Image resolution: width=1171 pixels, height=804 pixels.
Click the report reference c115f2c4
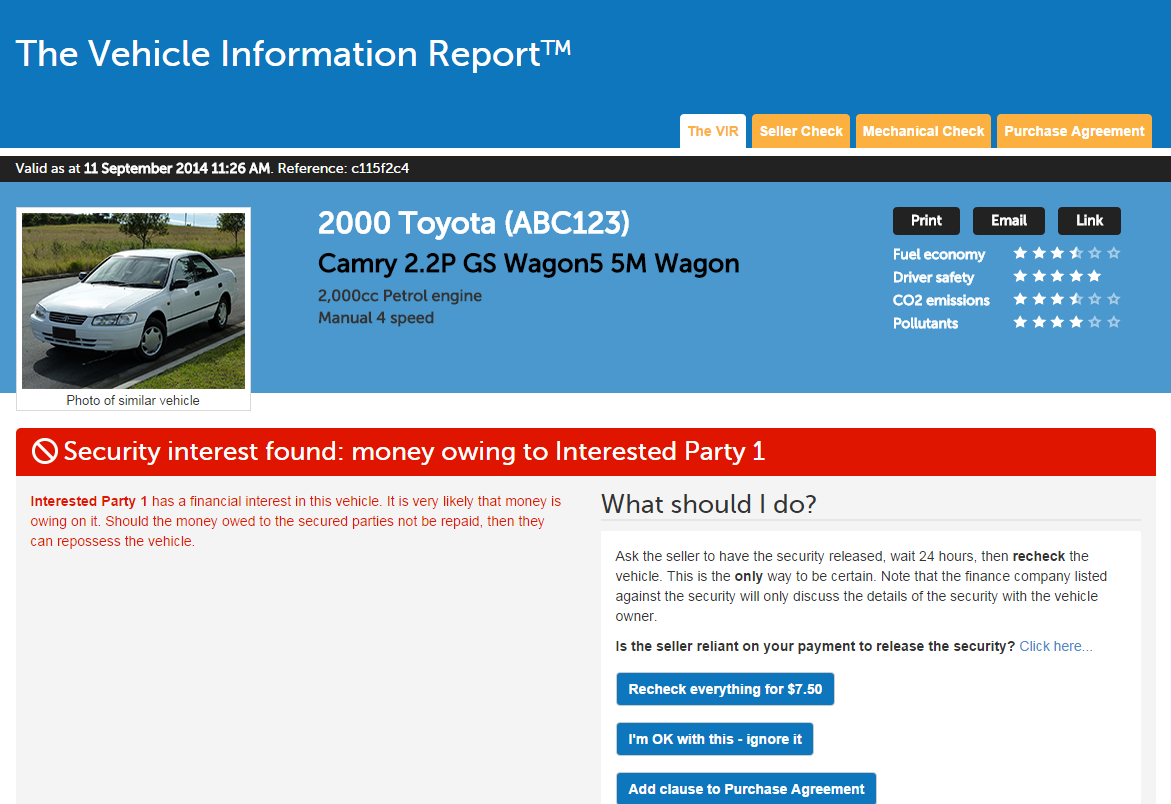tap(380, 169)
